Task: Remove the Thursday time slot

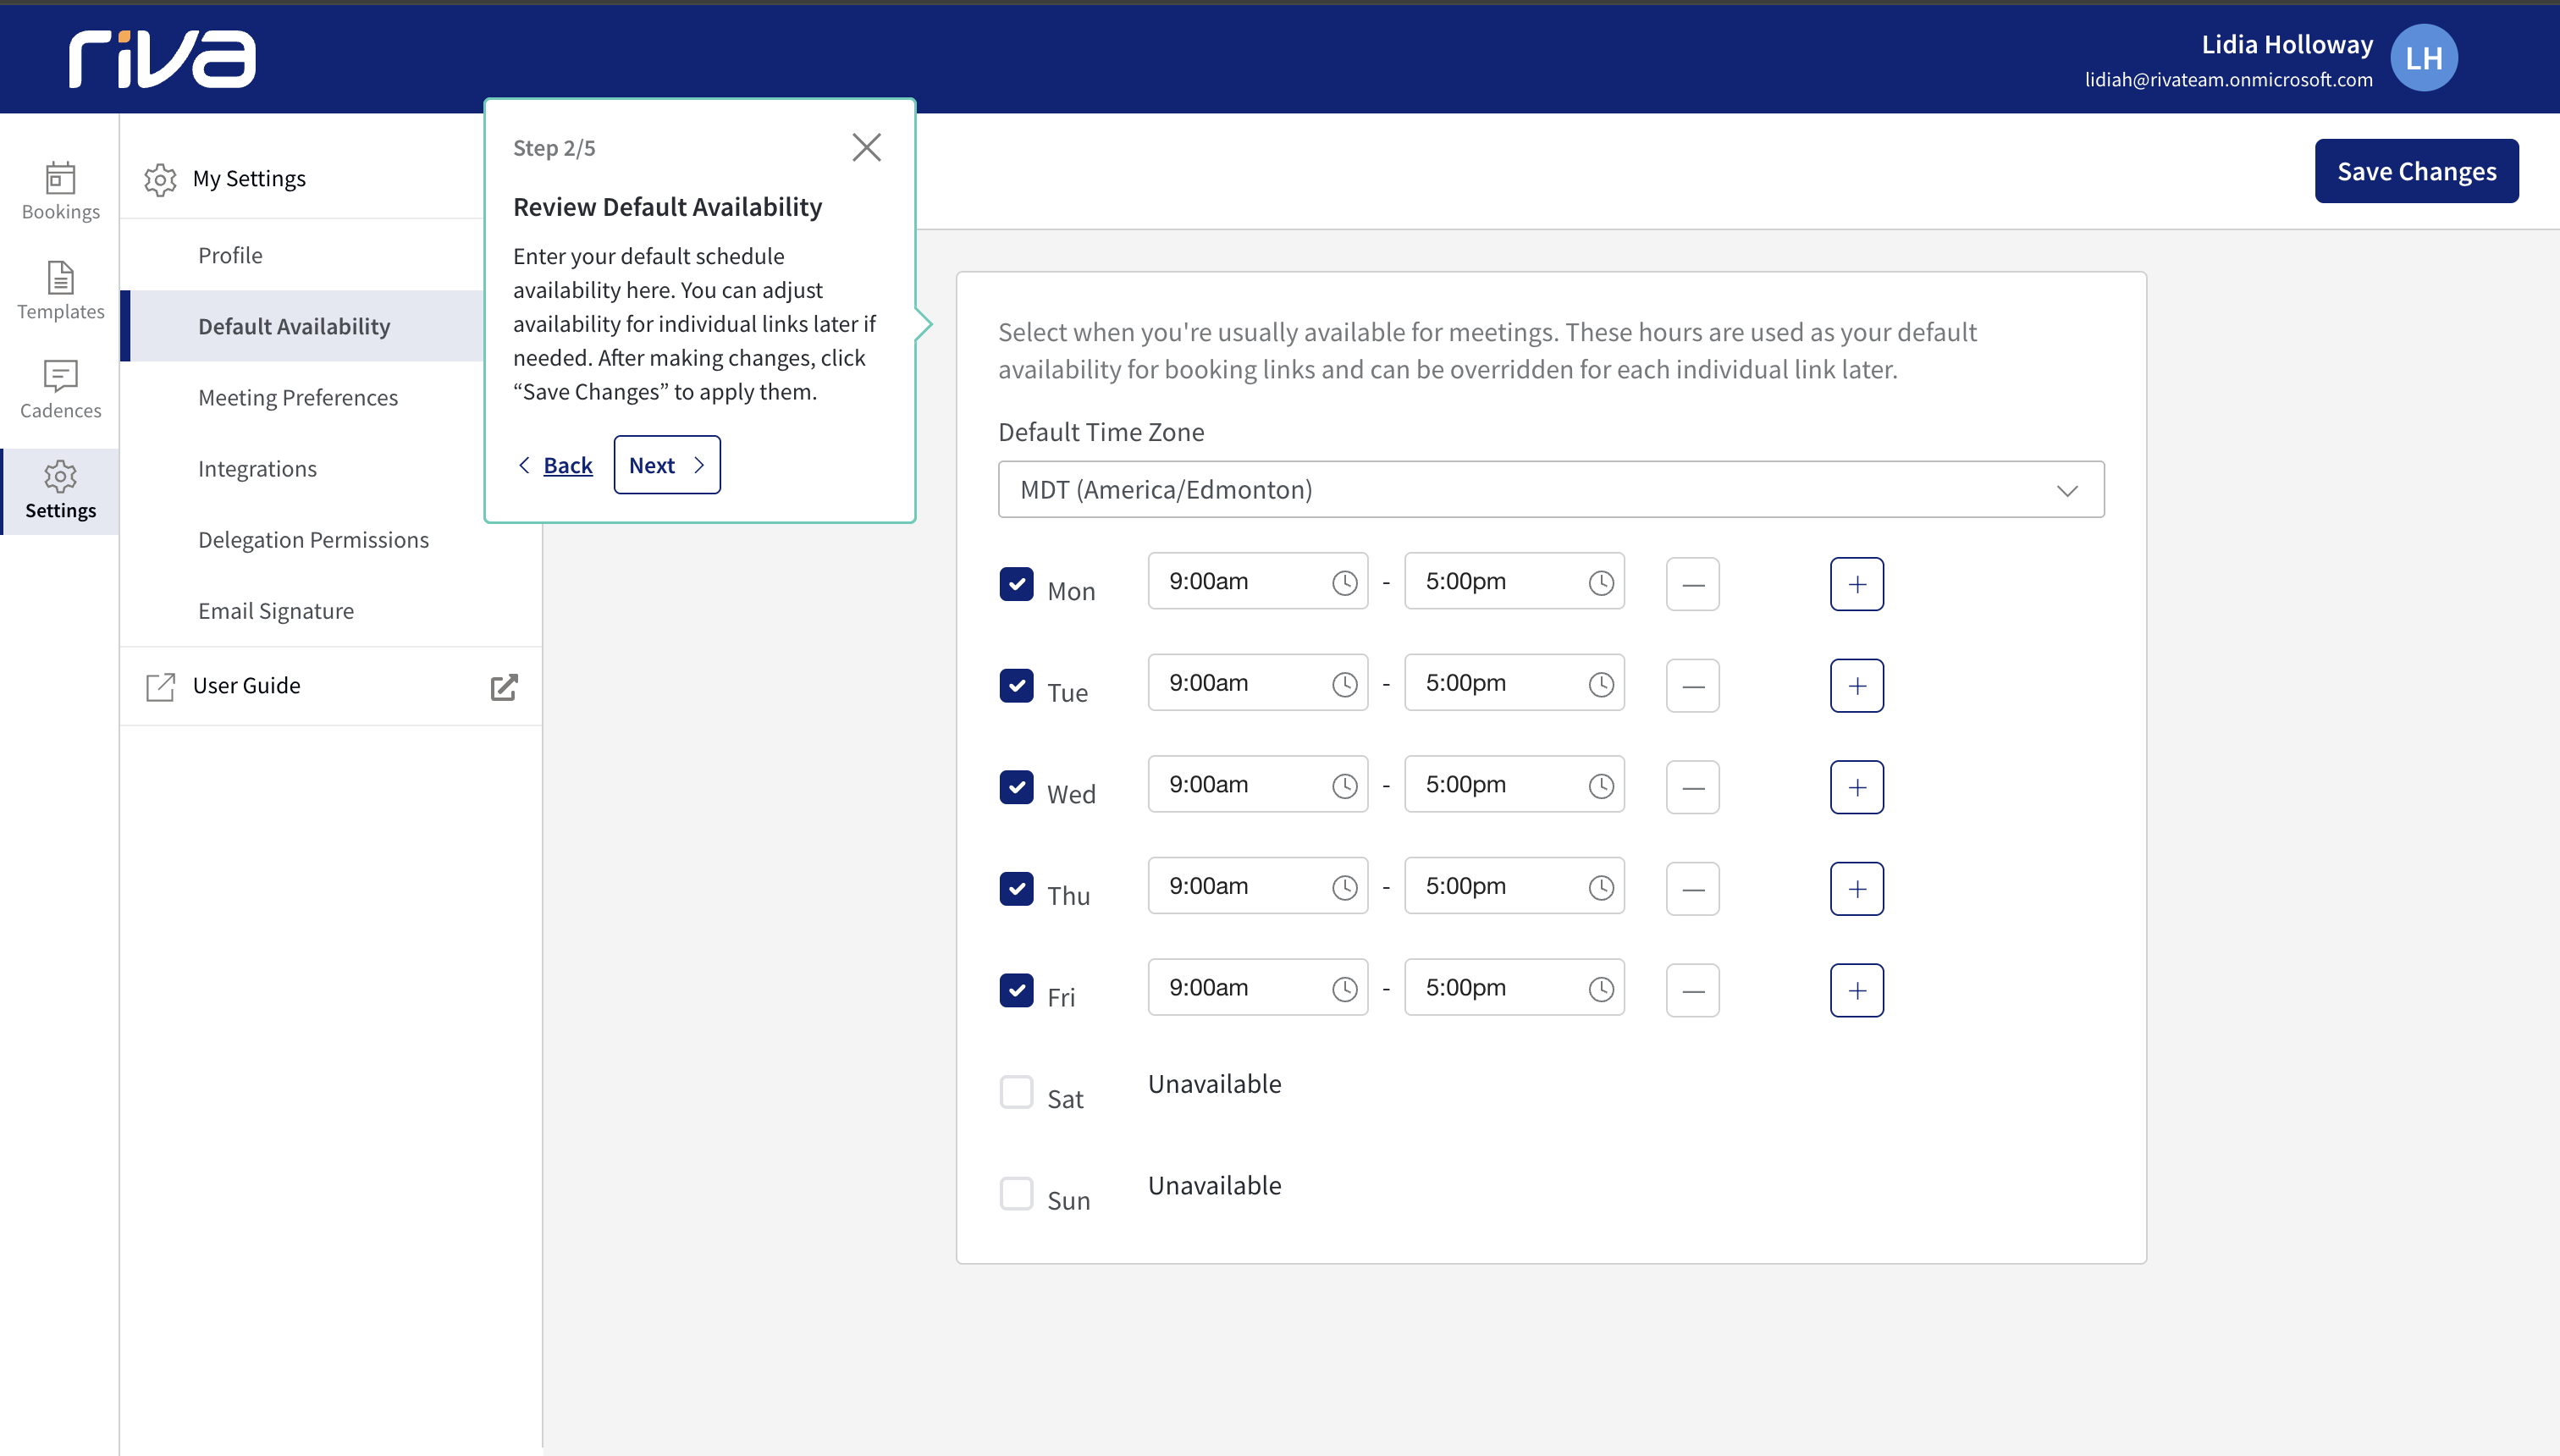Action: coord(1693,889)
